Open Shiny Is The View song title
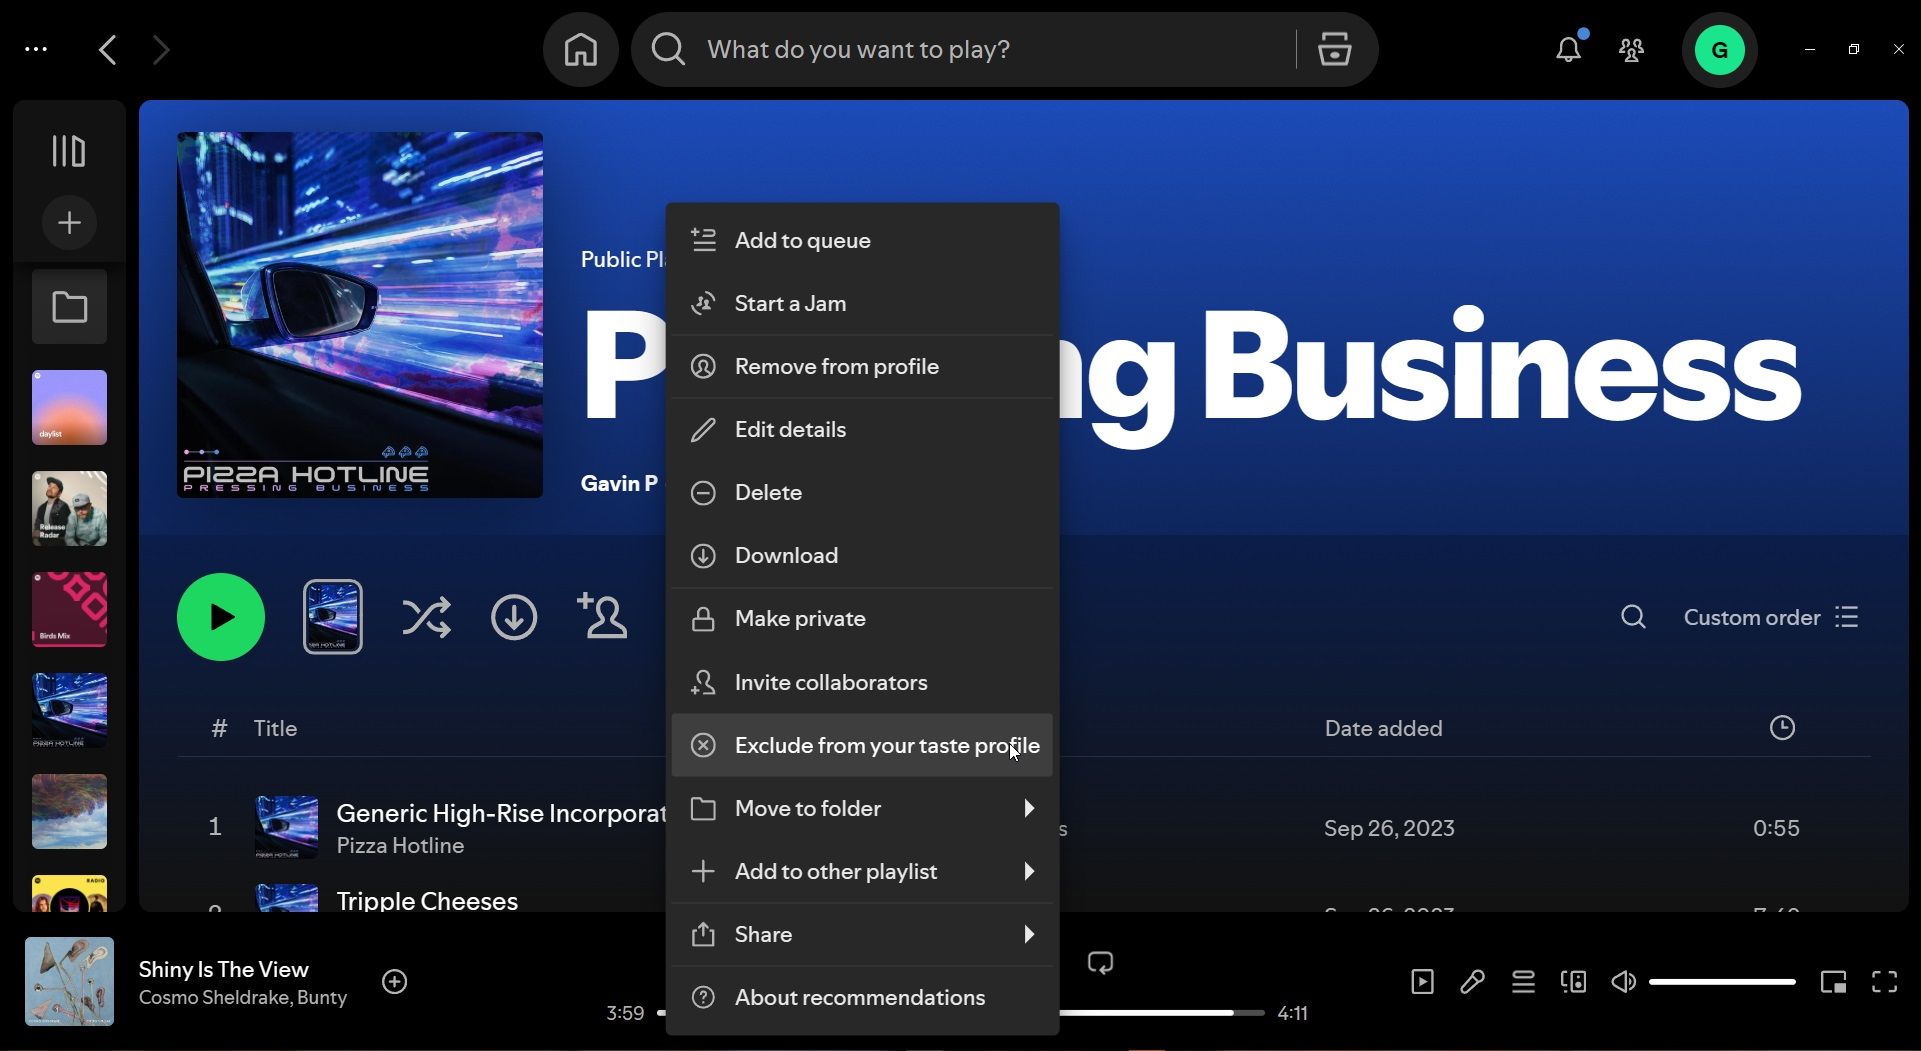The height and width of the screenshot is (1051, 1921). click(x=224, y=969)
